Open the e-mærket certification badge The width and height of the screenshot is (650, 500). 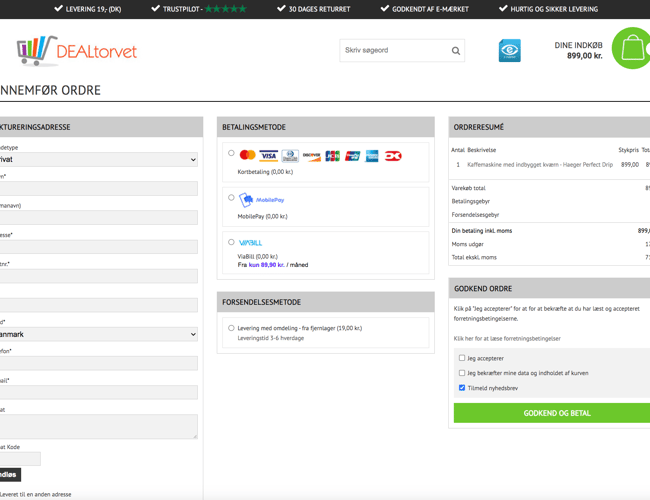pos(510,50)
